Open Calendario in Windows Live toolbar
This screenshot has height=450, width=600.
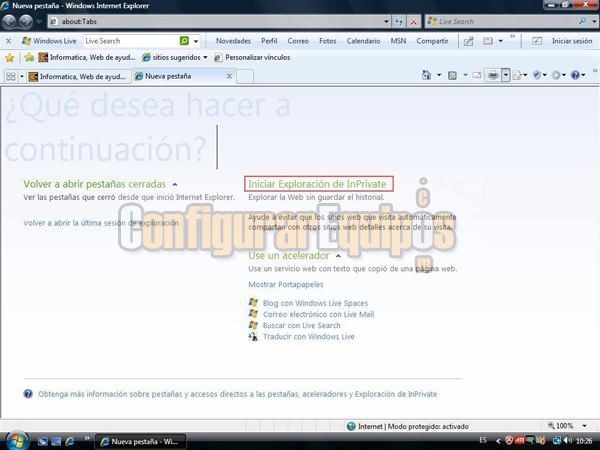click(364, 41)
